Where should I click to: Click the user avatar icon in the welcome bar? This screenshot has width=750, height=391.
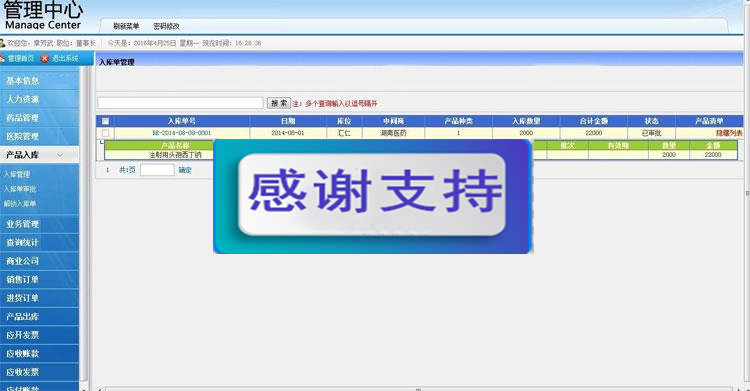2,43
